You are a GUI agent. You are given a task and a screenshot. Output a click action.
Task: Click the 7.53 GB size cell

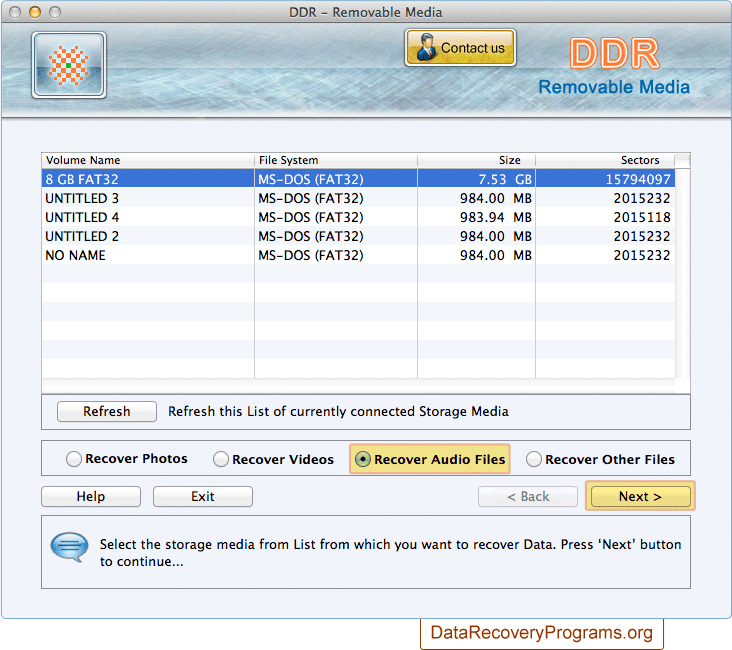pos(476,179)
